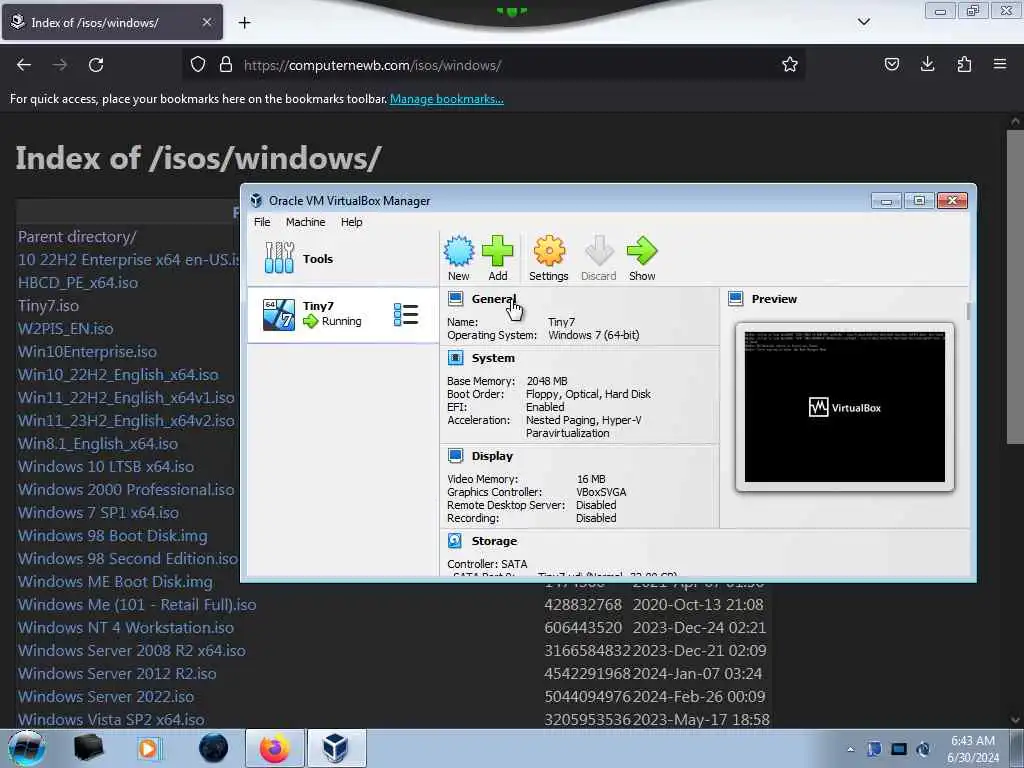Click the volume tray icon
Viewport: 1024px width, 768px height.
[x=923, y=749]
